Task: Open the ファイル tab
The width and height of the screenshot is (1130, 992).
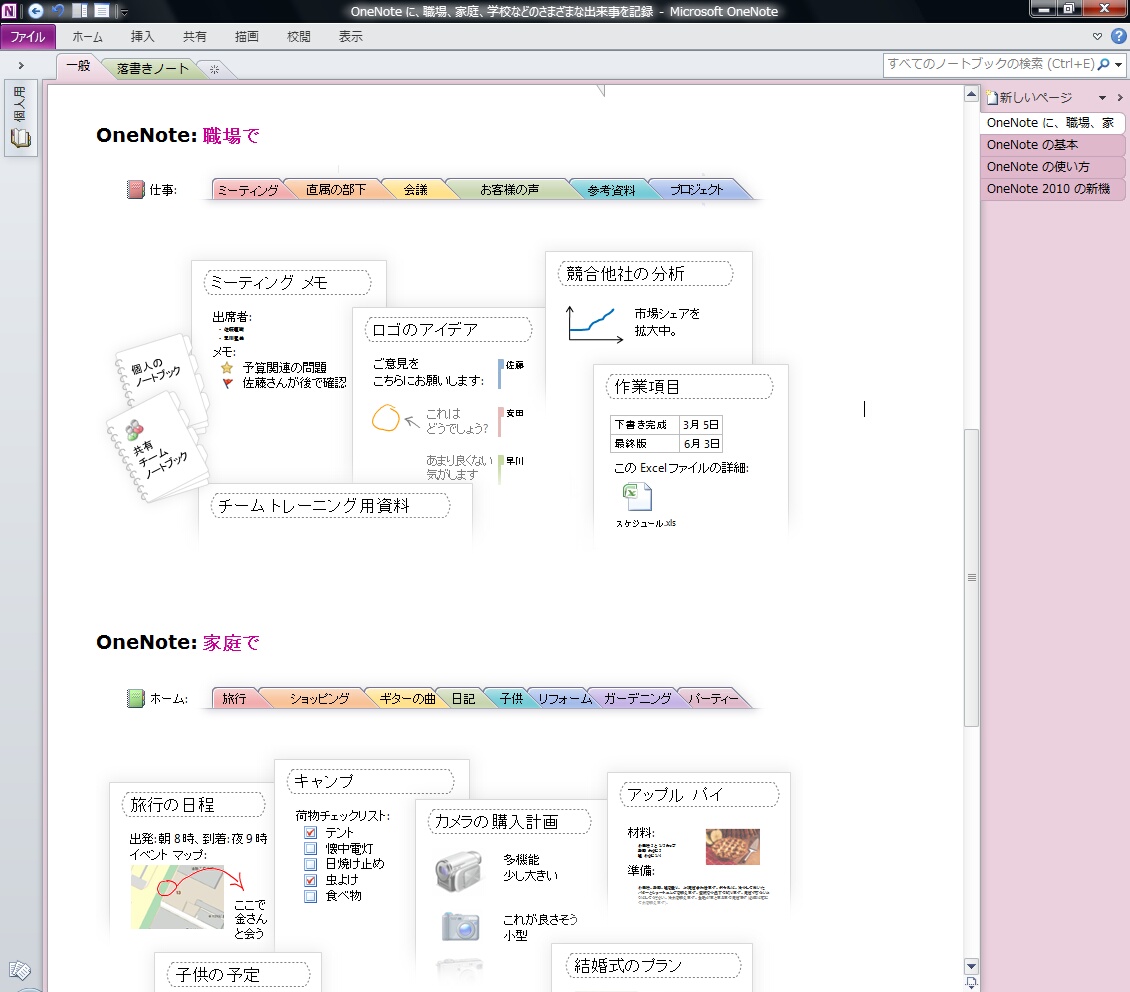Action: [27, 37]
